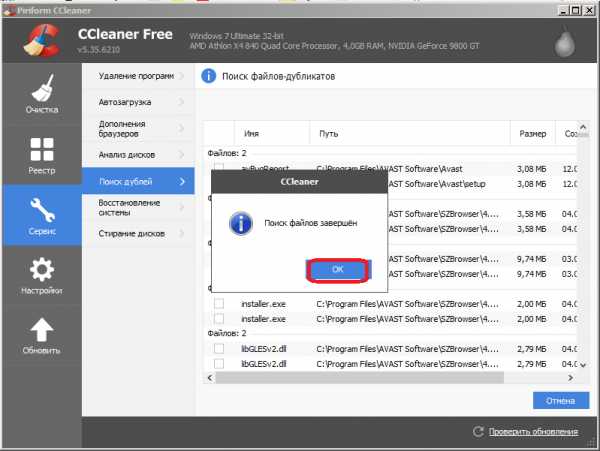Viewport: 600px width, 451px height.
Task: Click the 'Файлов: 2' group above libGLESv2.dll
Action: (227, 333)
